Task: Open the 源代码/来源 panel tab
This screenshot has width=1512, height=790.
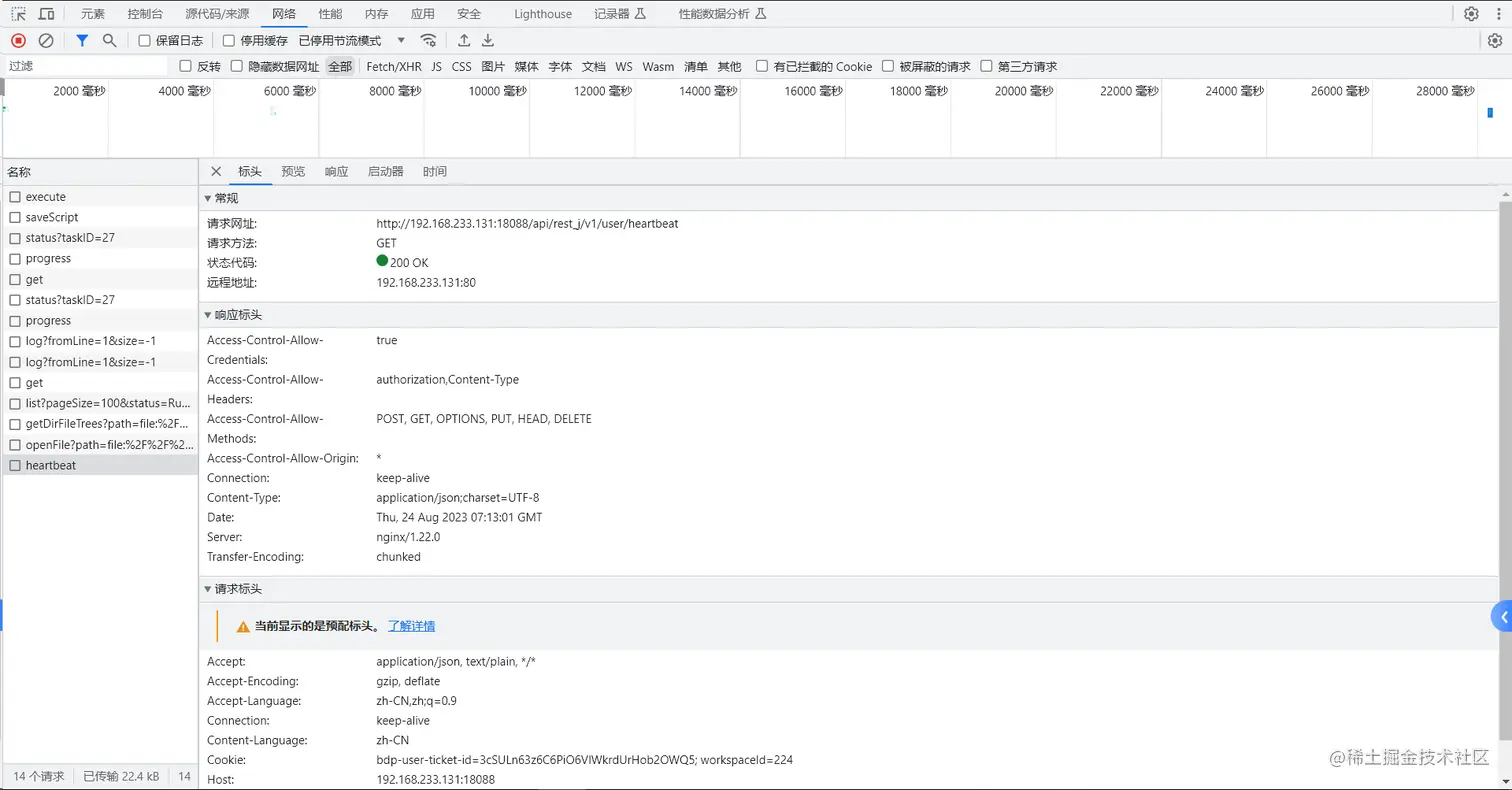Action: pyautogui.click(x=218, y=14)
